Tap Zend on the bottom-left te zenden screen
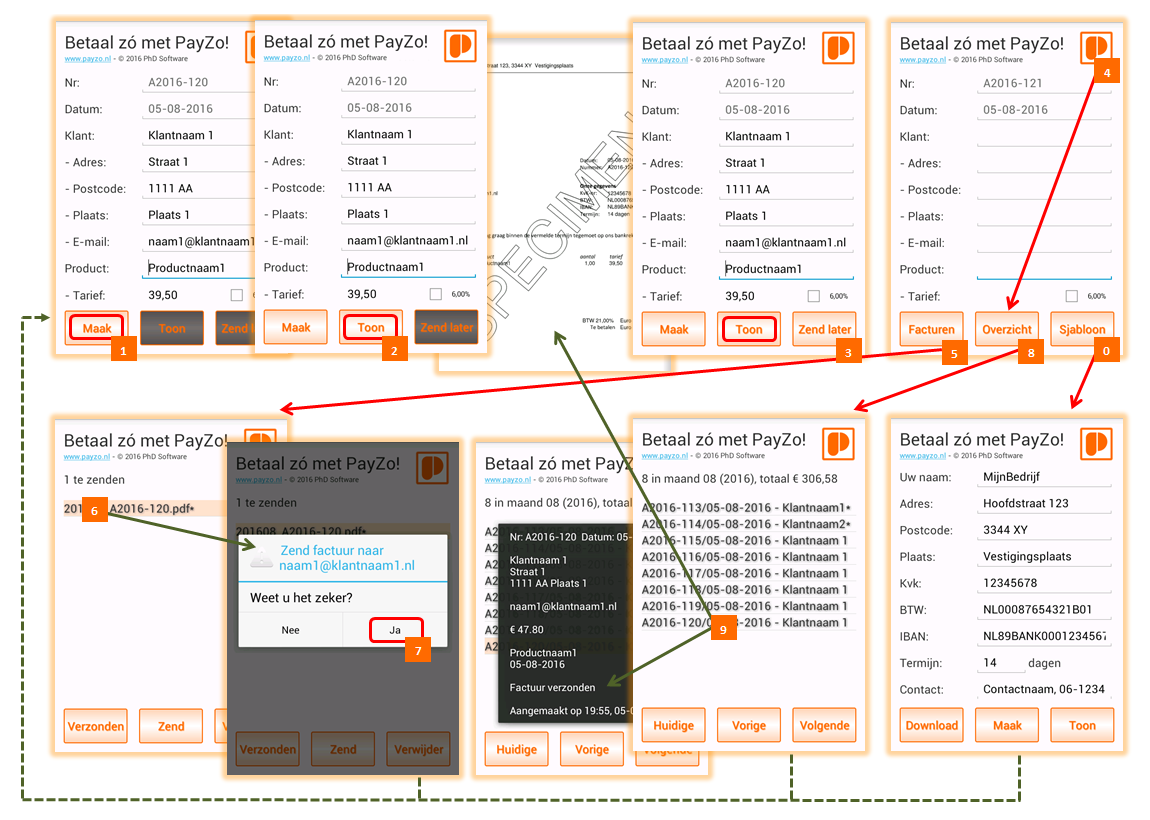The image size is (1150, 820). 171,726
